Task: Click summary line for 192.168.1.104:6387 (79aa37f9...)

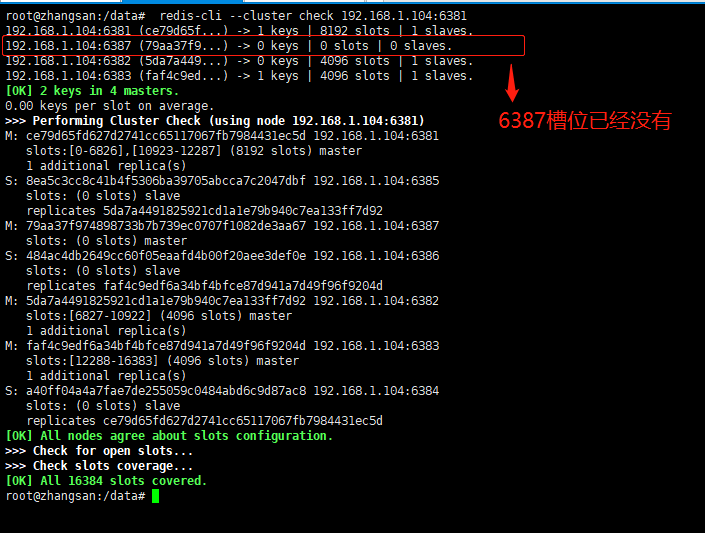Action: [x=228, y=46]
